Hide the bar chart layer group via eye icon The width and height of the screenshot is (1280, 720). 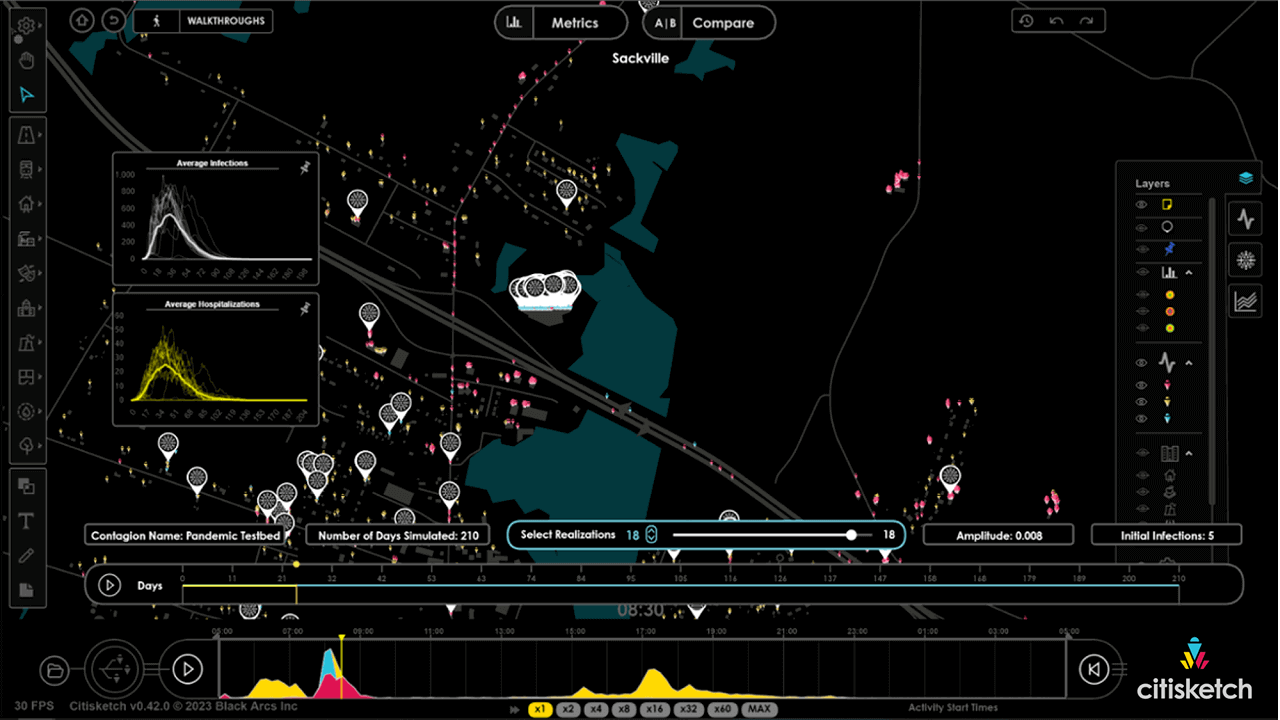click(1141, 272)
